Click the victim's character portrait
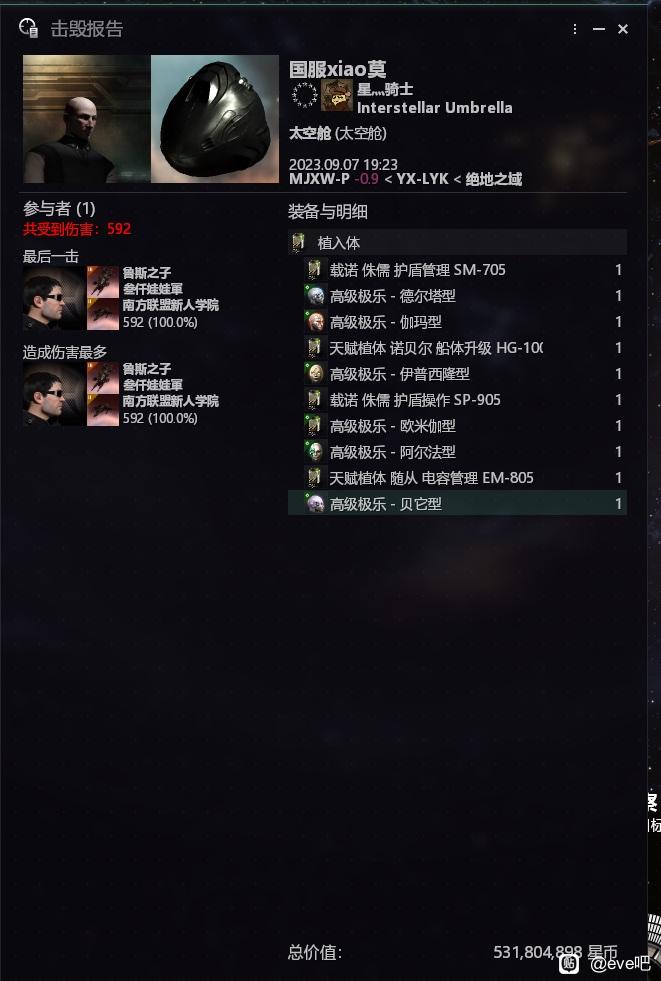Viewport: 661px width, 981px height. pos(86,119)
